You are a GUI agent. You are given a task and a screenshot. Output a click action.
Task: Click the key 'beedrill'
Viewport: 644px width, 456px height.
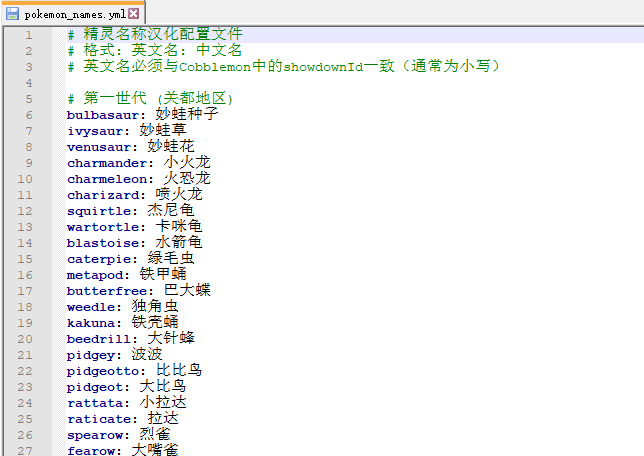[x=98, y=339]
